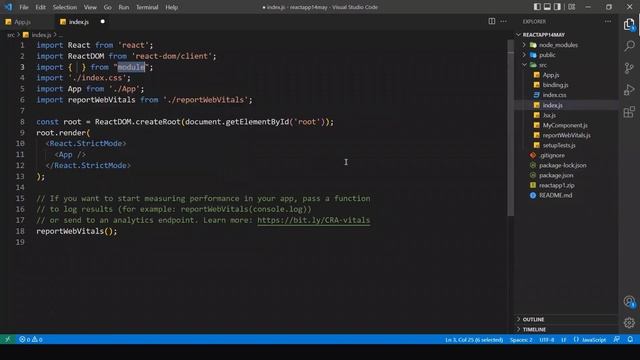
Task: Toggle the Secondary Side Bar layout button
Action: point(557,7)
